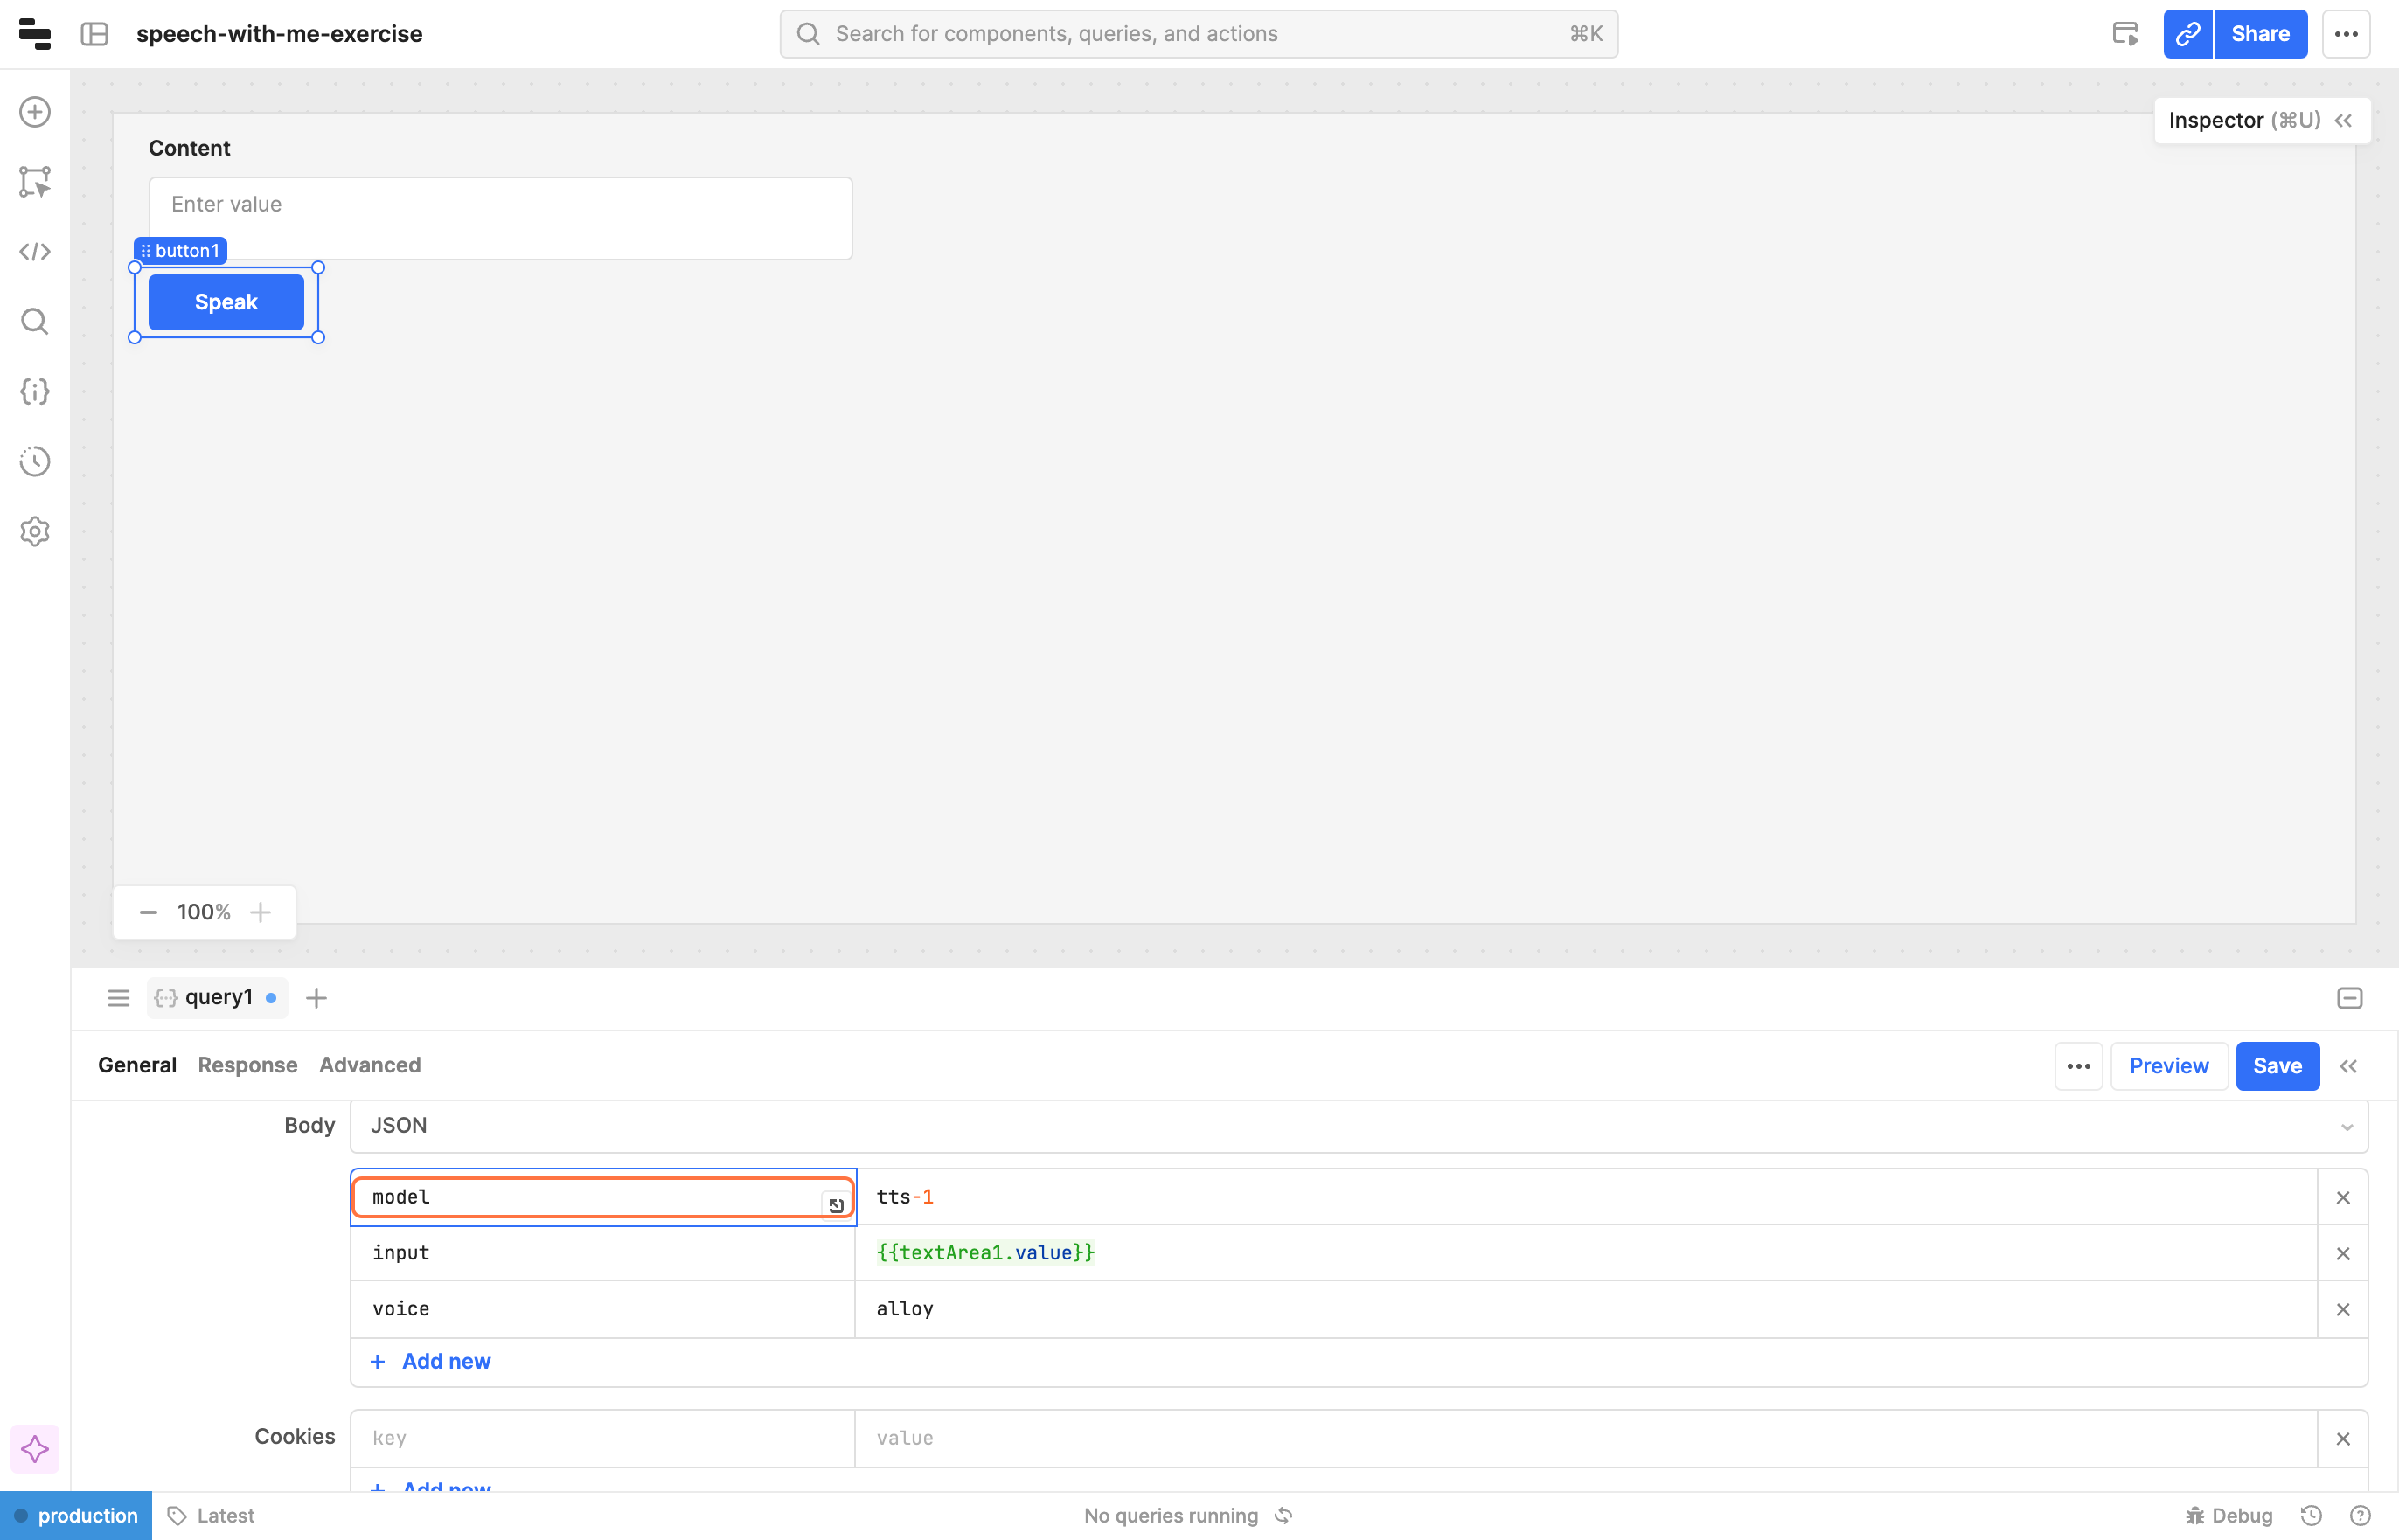Click the Save query button
The image size is (2399, 1540).
click(2276, 1066)
